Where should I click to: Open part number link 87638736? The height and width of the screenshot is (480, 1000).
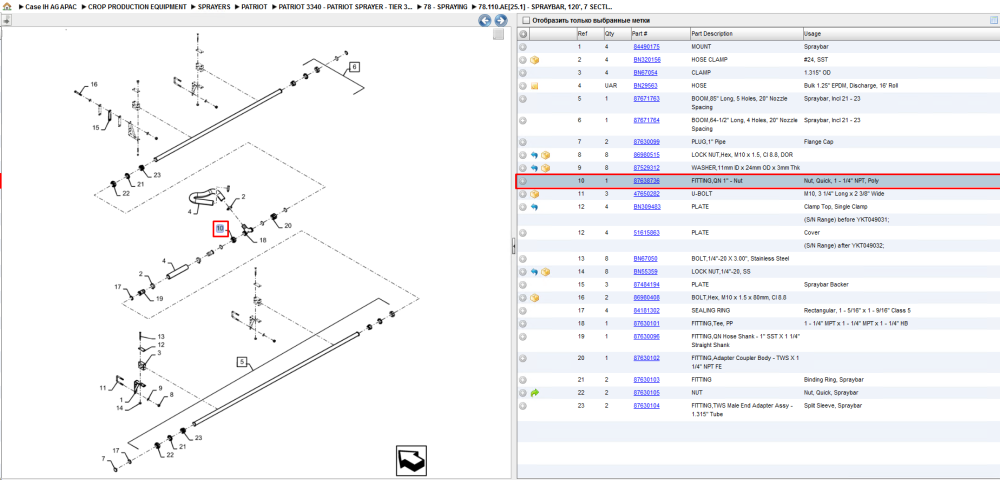pyautogui.click(x=646, y=181)
